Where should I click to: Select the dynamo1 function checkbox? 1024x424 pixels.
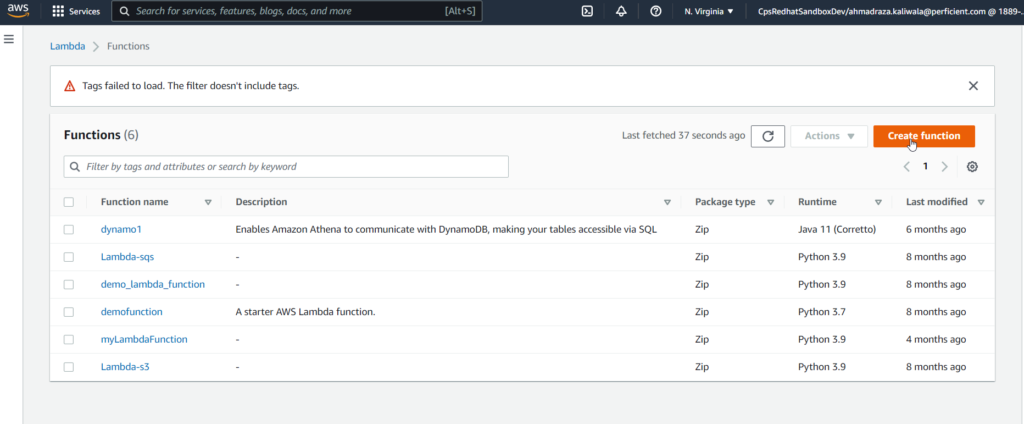point(69,229)
